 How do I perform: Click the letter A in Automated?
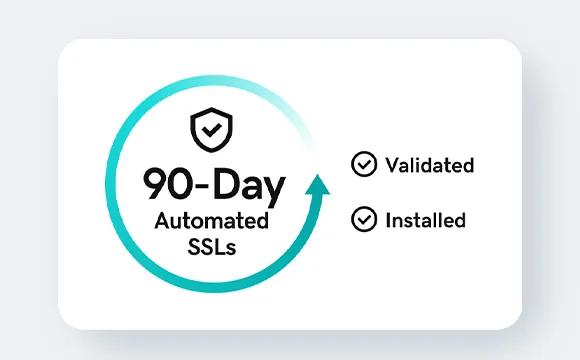pyautogui.click(x=163, y=221)
